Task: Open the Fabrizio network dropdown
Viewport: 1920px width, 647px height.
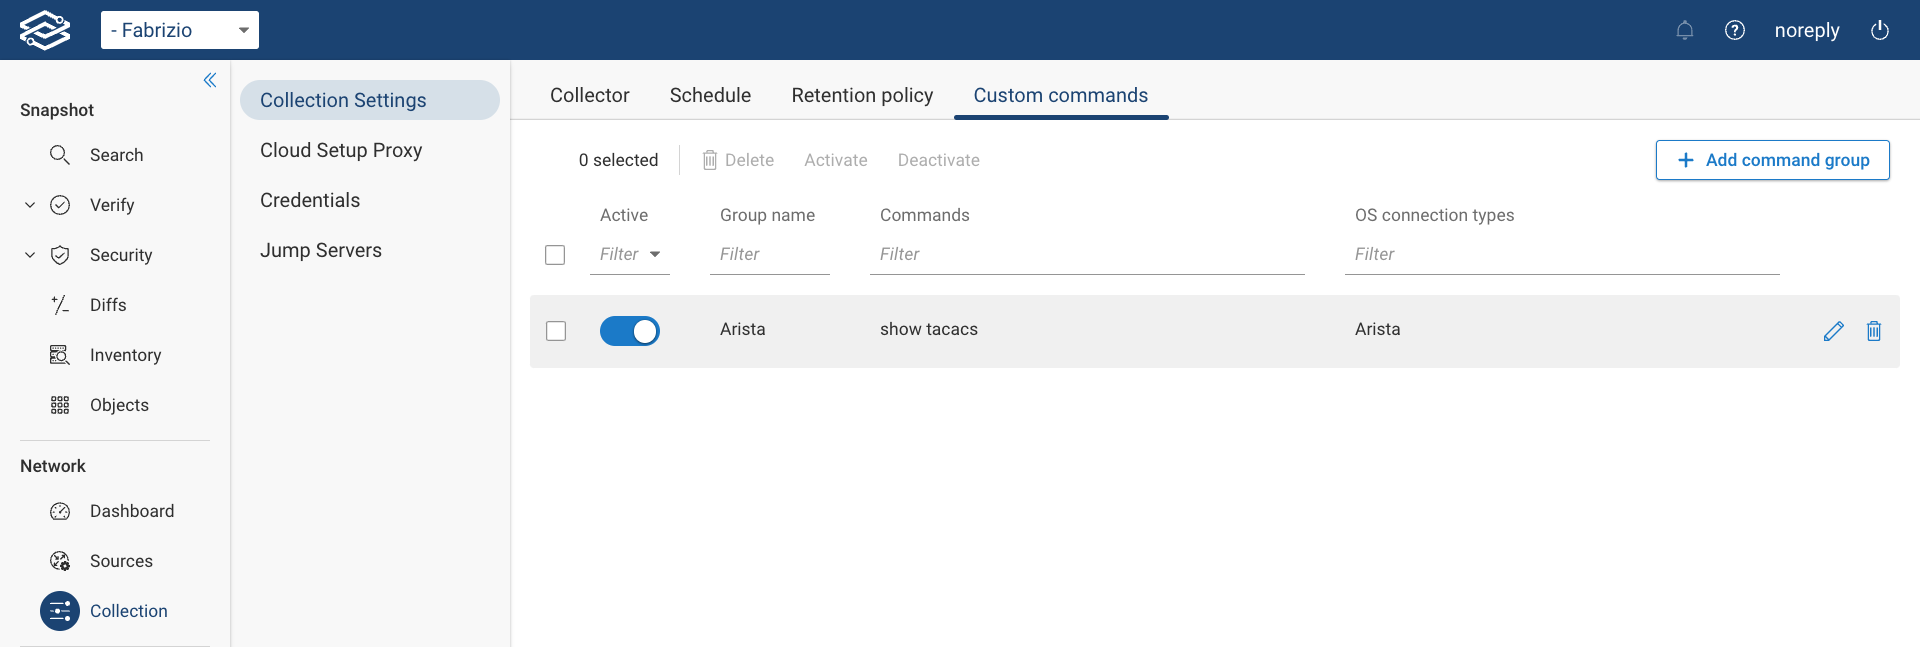Action: tap(180, 30)
